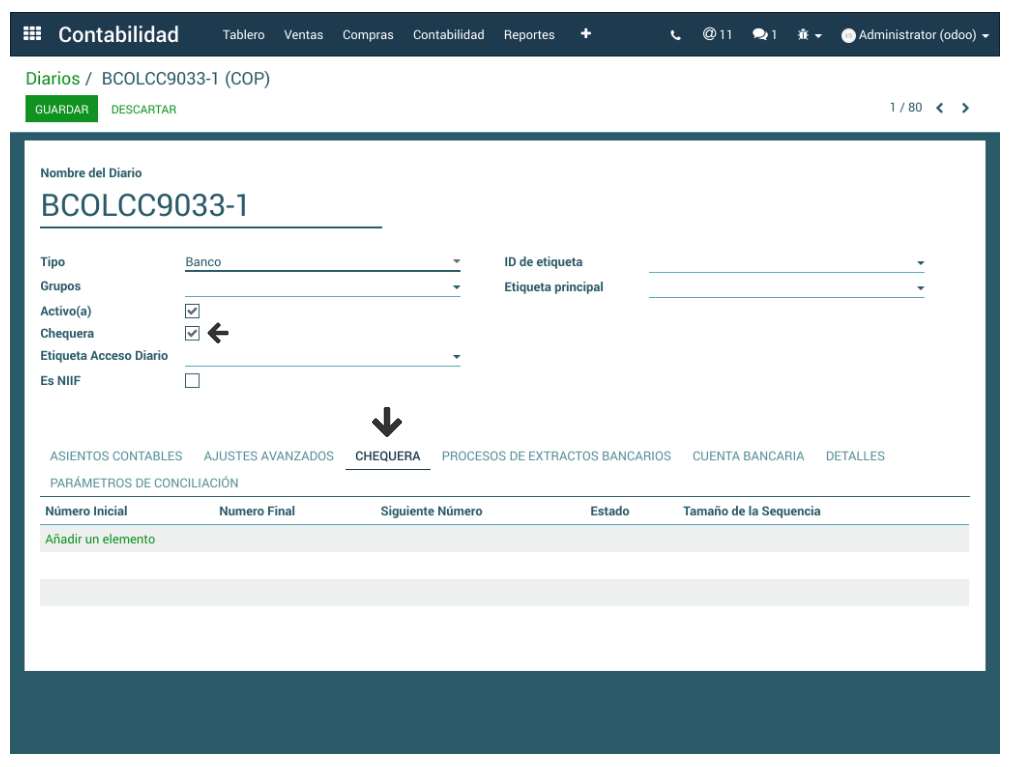Switch to the Cuenta Bancaria tab

748,456
